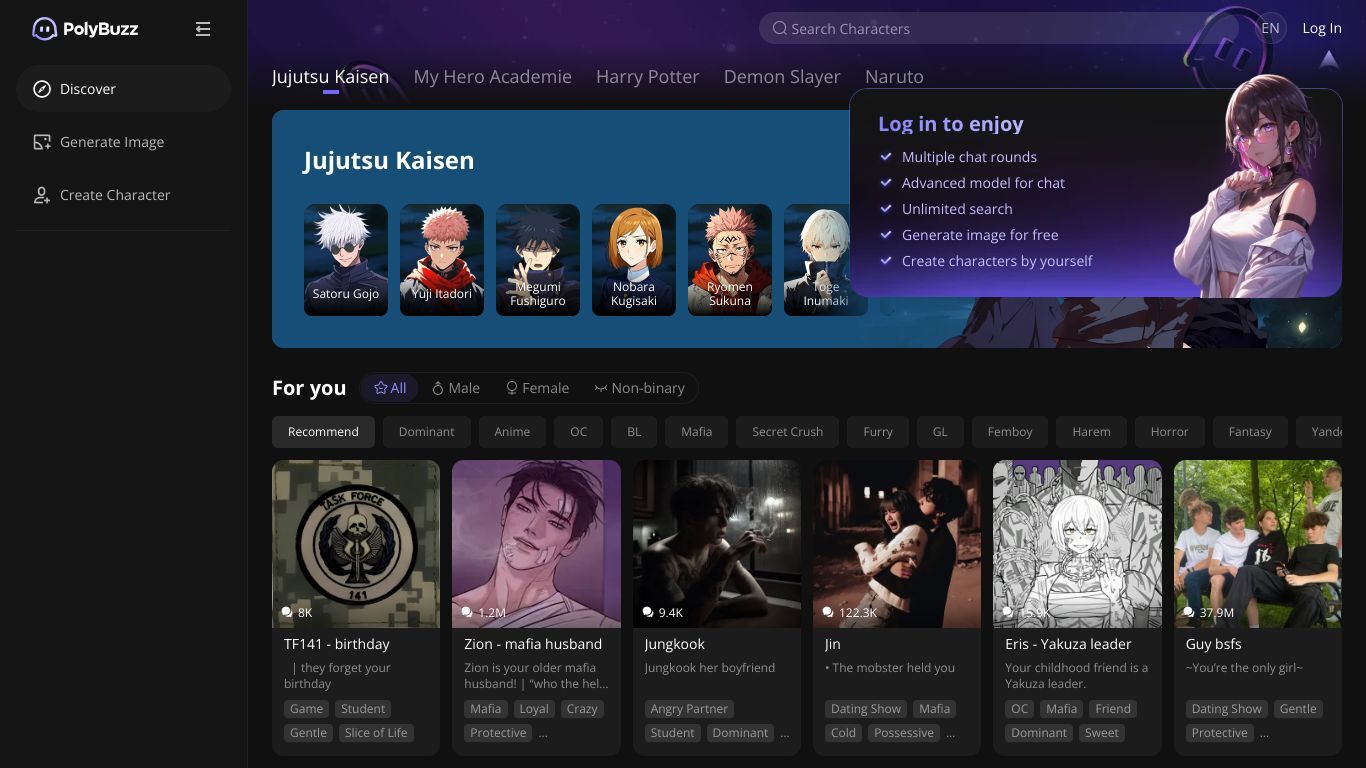
Task: Click the TF141 - birthday title
Action: pyautogui.click(x=337, y=644)
